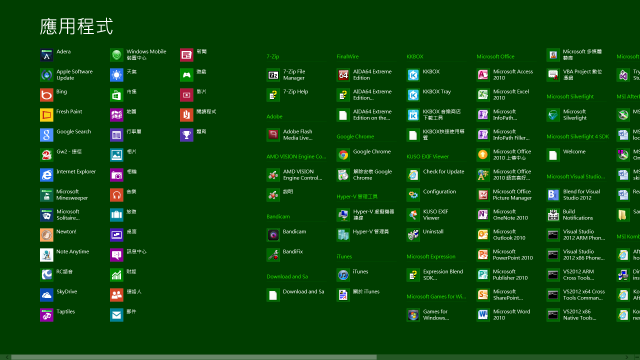Open Microsoft Solitaire Collection

tap(47, 215)
